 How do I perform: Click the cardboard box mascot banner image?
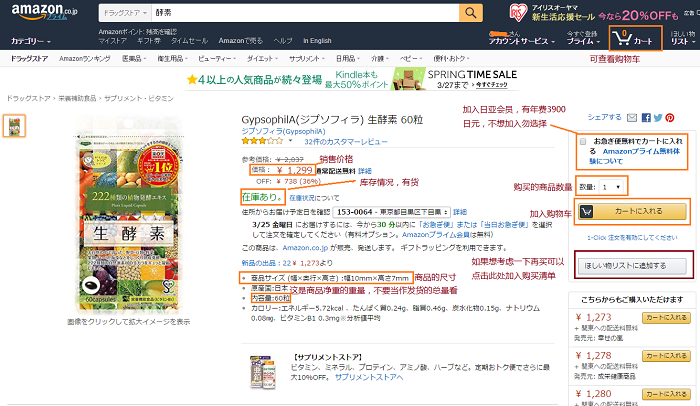408,80
